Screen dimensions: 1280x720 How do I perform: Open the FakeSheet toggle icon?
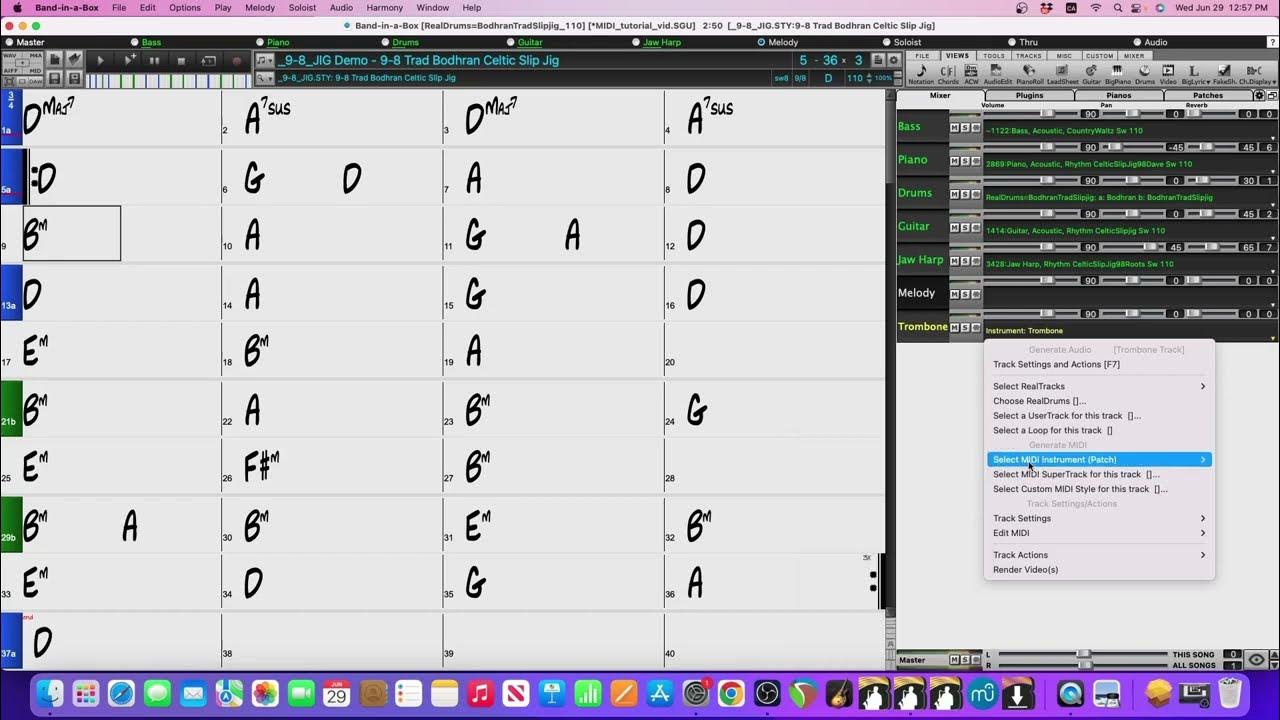[1224, 72]
